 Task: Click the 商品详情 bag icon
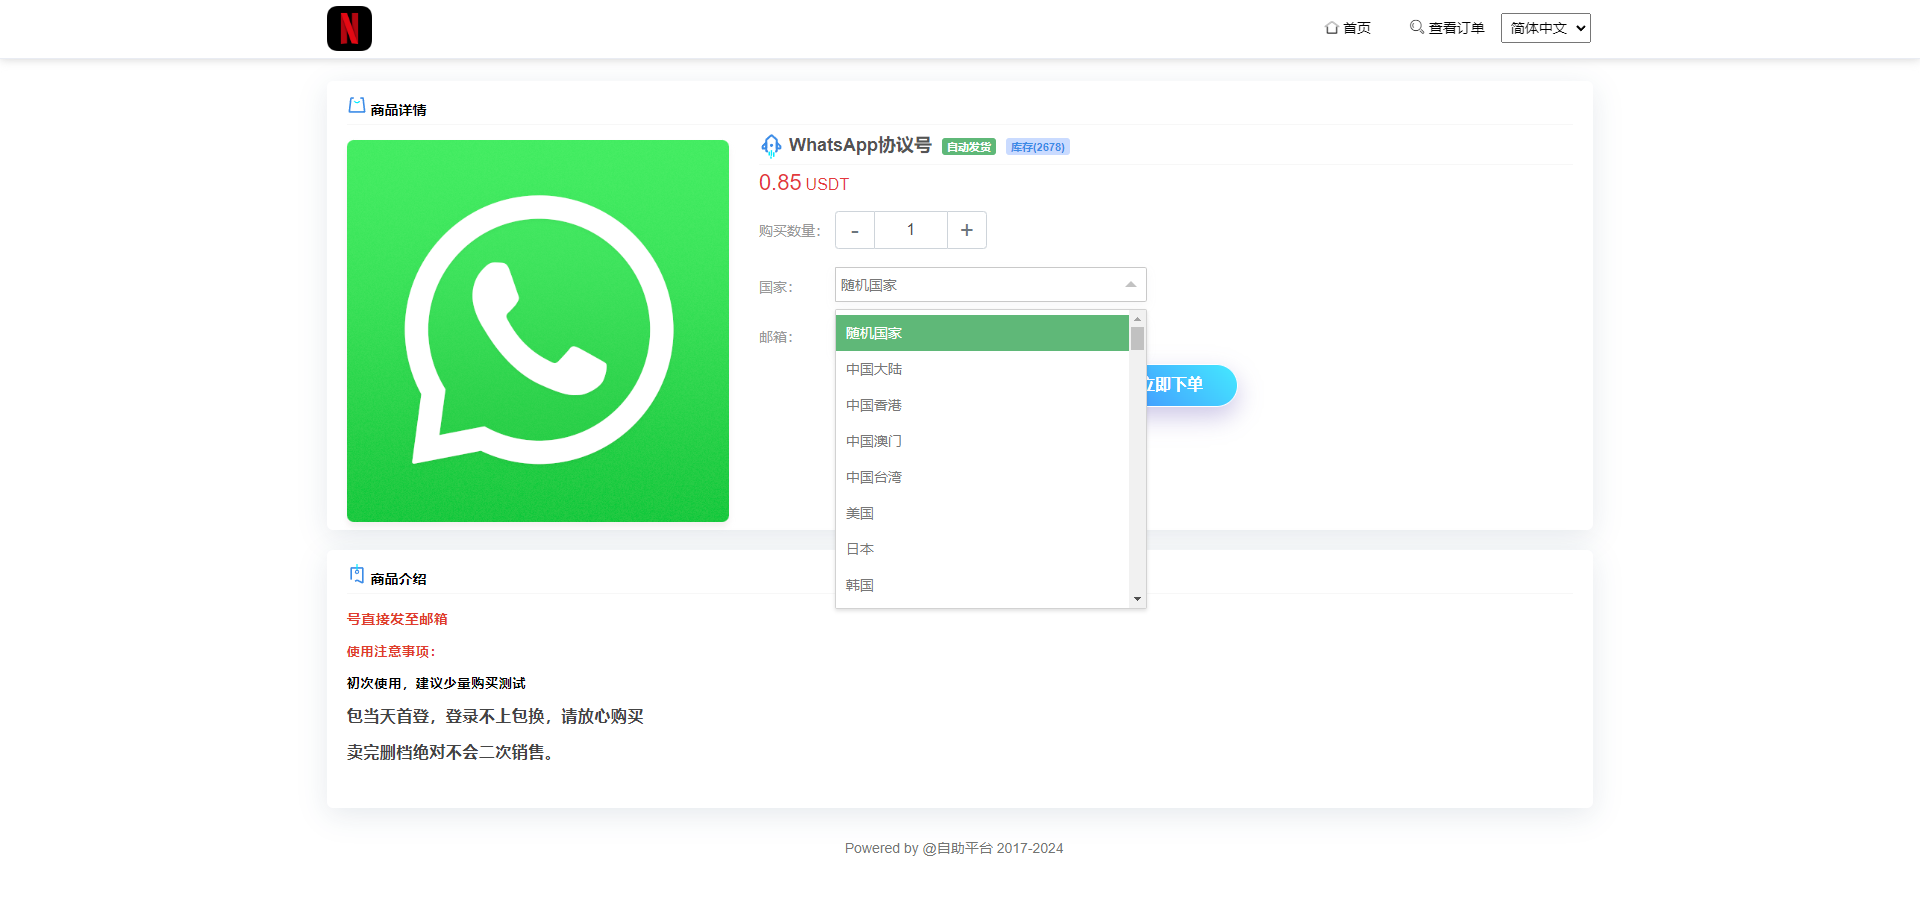pyautogui.click(x=356, y=105)
